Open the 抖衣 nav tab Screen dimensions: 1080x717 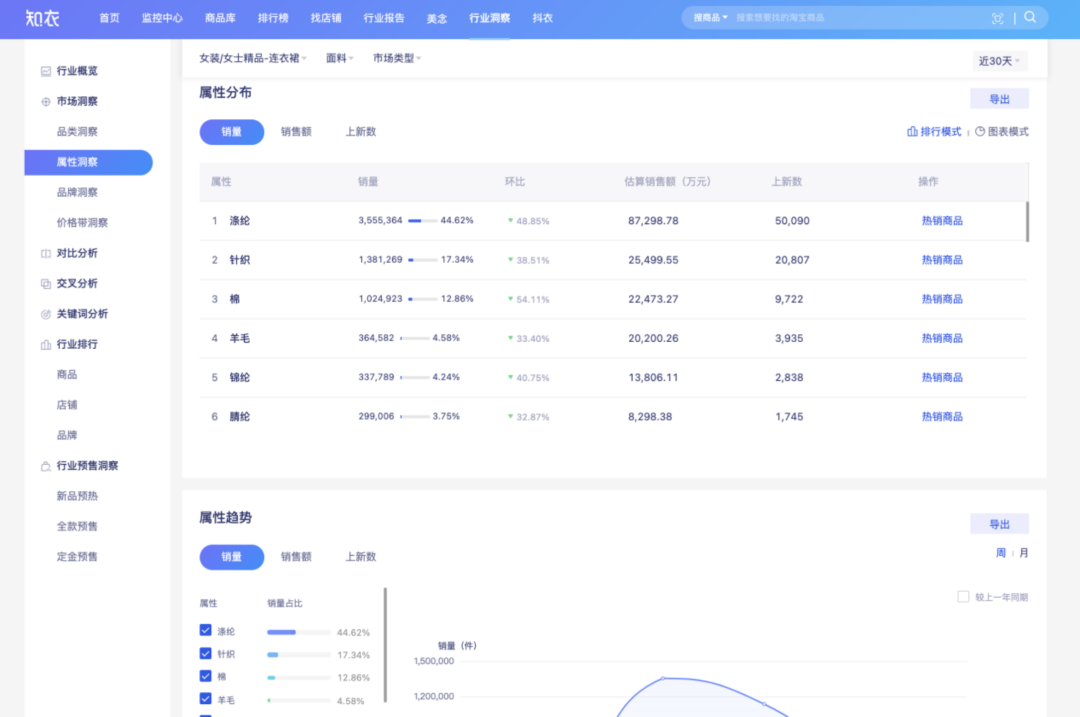[x=543, y=19]
